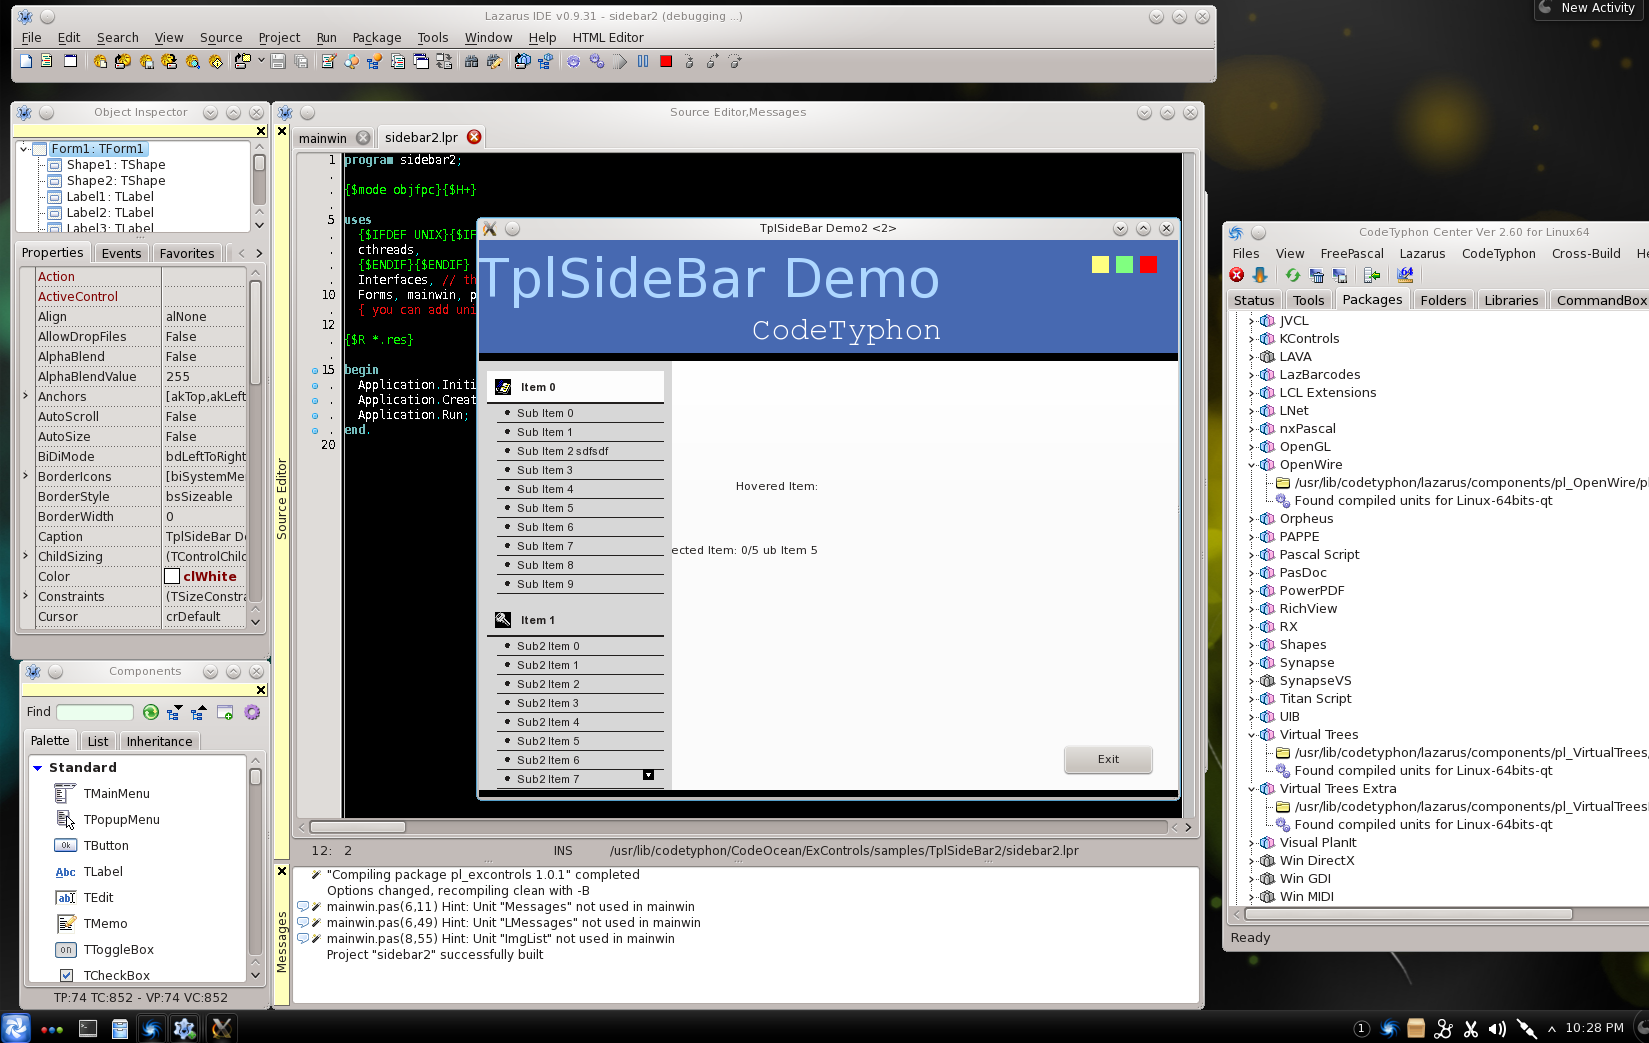Click red stop icon in CodeTyphon Center toolbar

click(1237, 275)
